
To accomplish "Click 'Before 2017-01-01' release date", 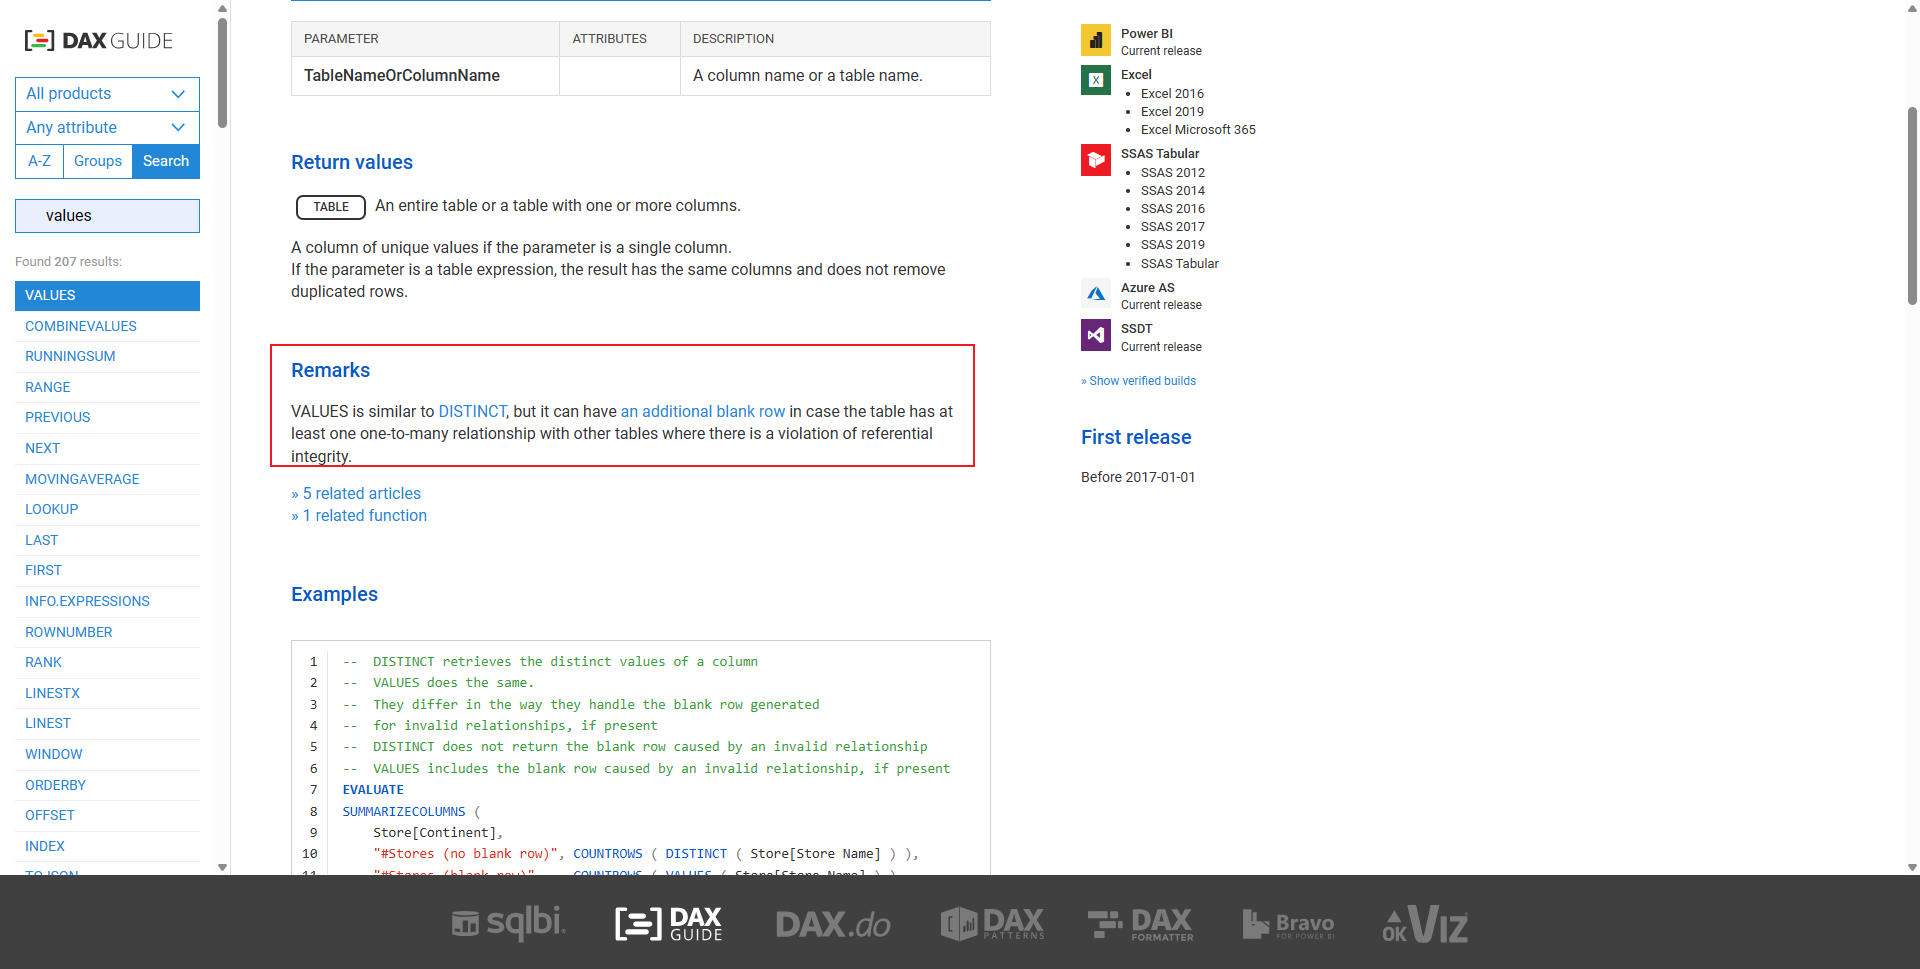I will [1138, 478].
